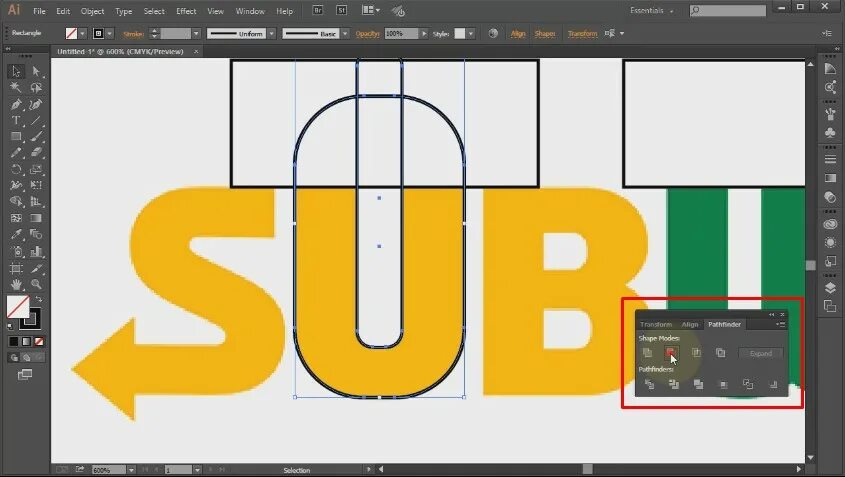The image size is (845, 477).
Task: Reset to default fill and stroke
Action: tap(11, 326)
